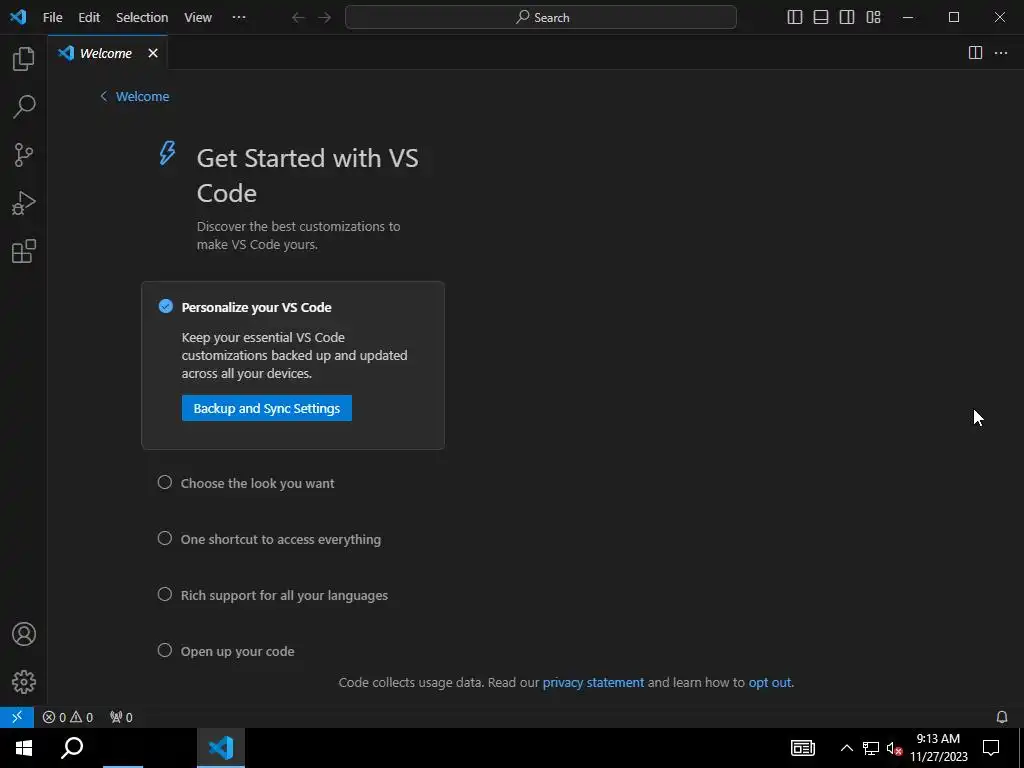
Task: Click Backup and Sync Settings button
Action: (x=266, y=408)
